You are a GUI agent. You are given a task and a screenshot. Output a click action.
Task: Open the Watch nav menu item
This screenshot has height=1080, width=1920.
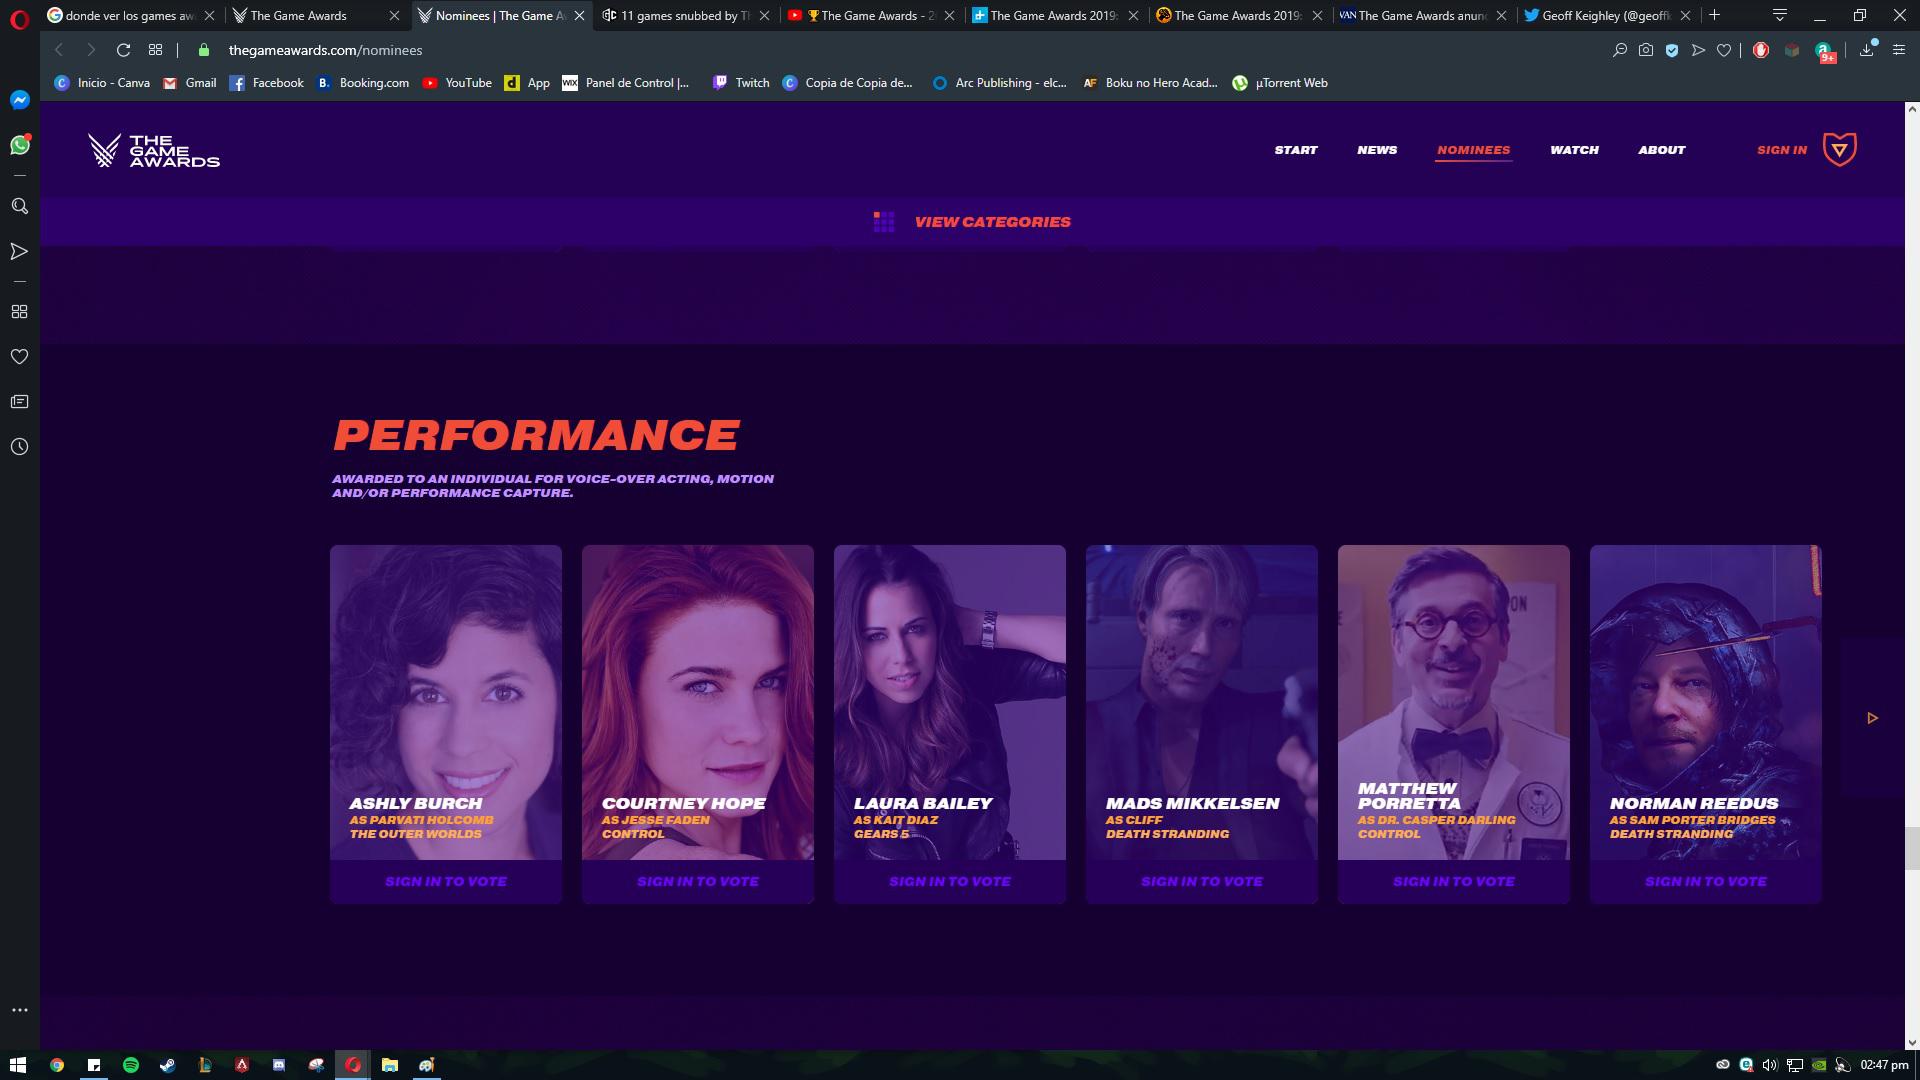click(1574, 150)
